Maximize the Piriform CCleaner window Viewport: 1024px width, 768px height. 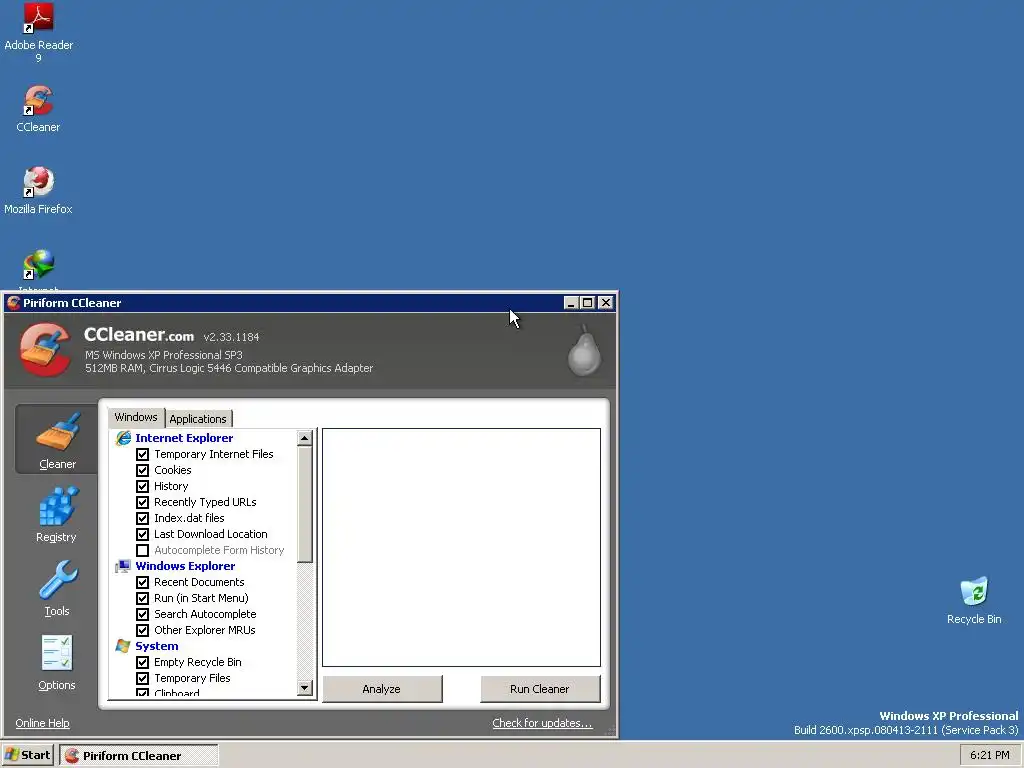coord(588,303)
